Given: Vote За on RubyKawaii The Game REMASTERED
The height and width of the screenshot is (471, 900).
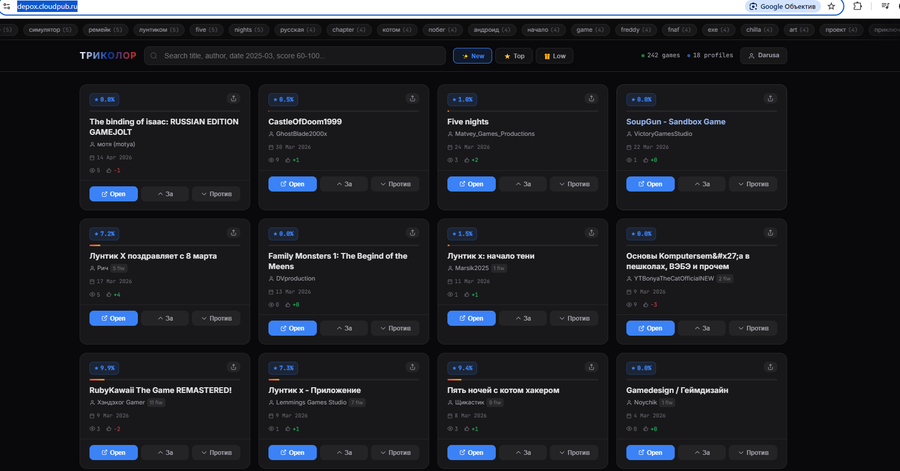Looking at the screenshot, I should pos(165,453).
